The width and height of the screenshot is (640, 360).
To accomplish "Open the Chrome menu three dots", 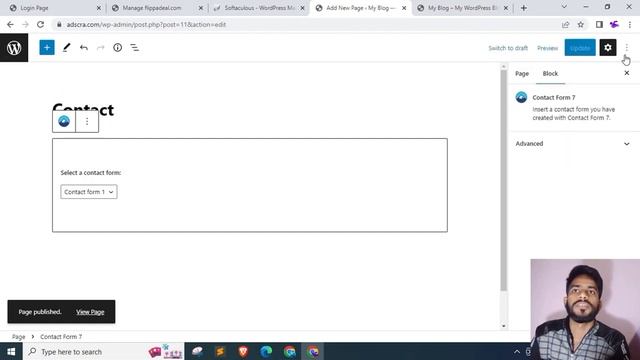I will coord(630,24).
